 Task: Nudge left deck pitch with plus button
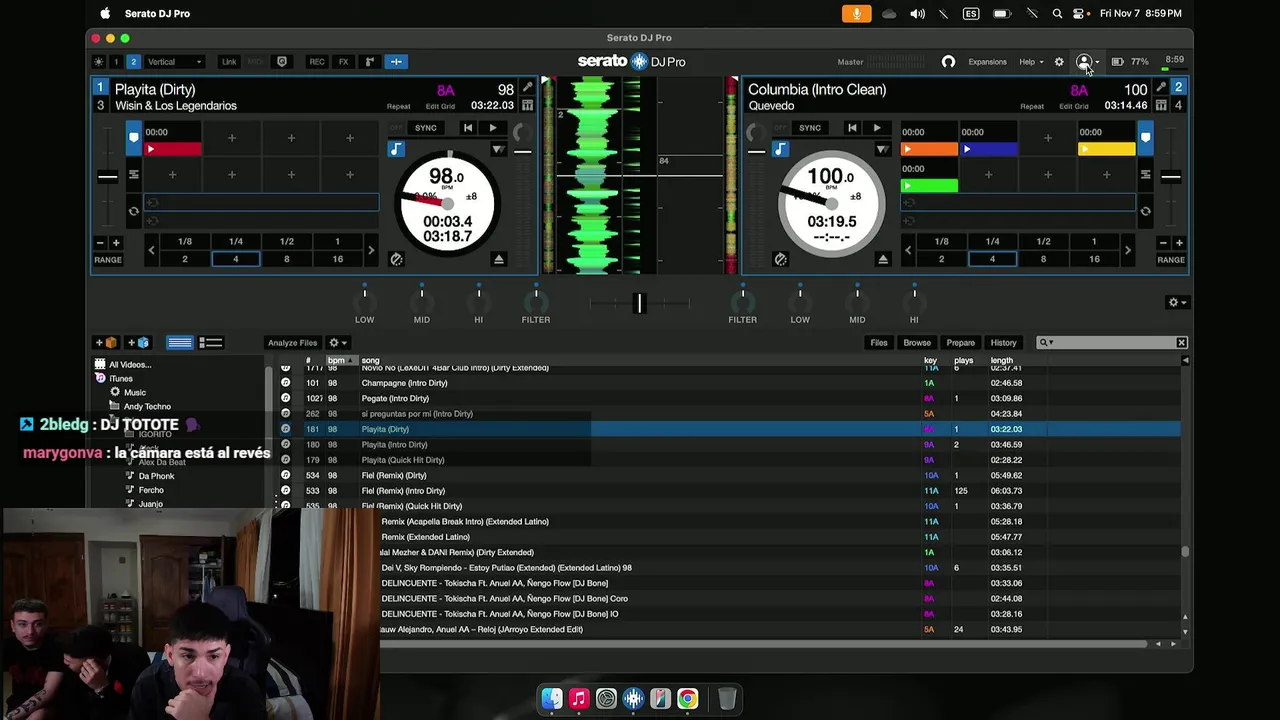[x=116, y=242]
